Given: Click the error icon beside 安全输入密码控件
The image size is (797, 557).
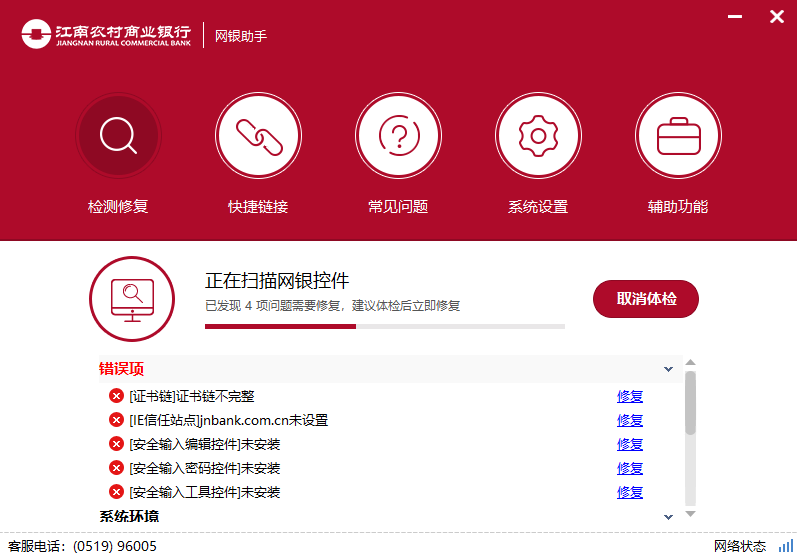Looking at the screenshot, I should (x=116, y=468).
